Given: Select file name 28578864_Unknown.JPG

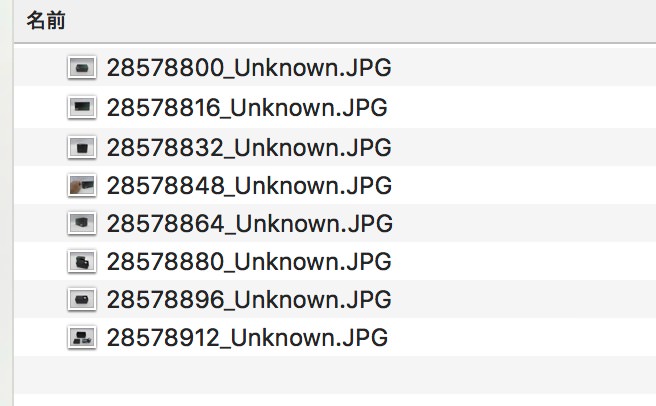Looking at the screenshot, I should click(x=249, y=224).
